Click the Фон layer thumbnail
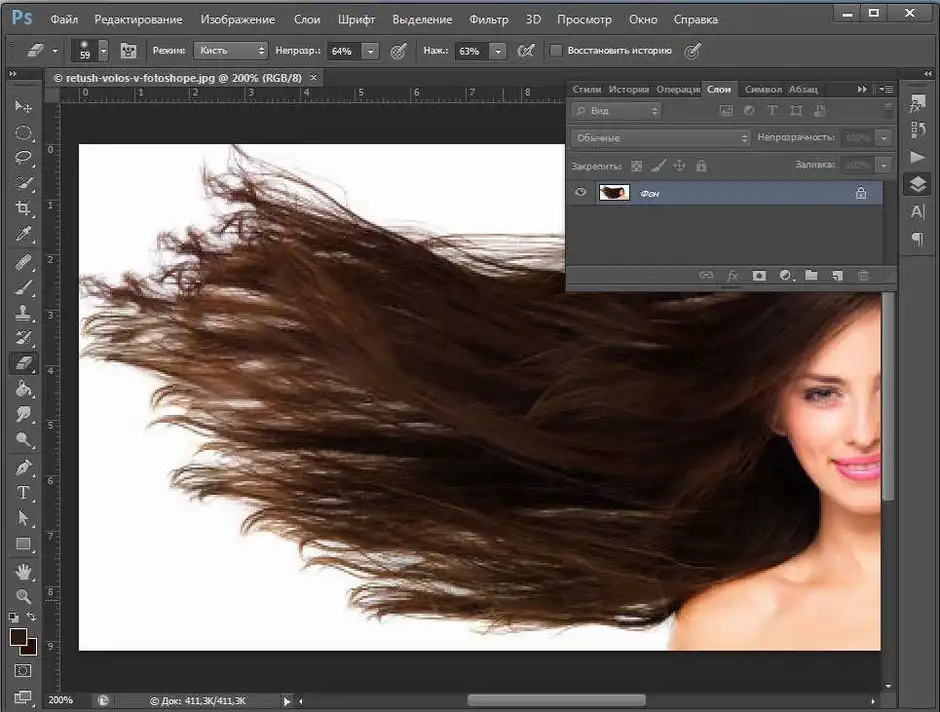This screenshot has height=712, width=940. [614, 192]
